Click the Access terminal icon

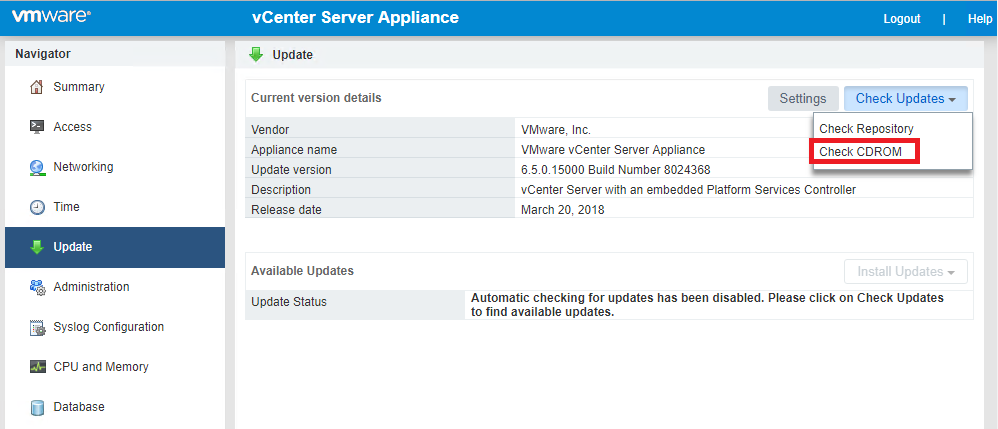pyautogui.click(x=37, y=127)
